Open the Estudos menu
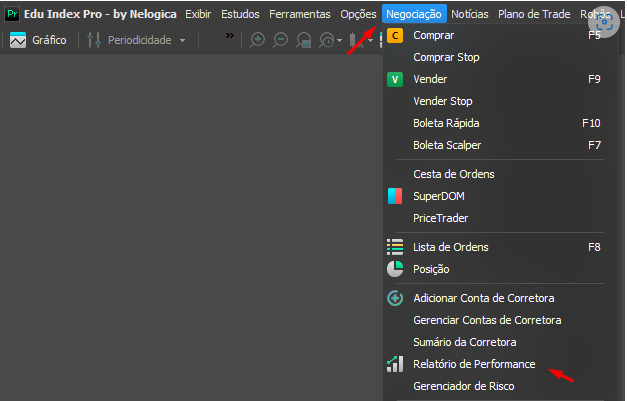 coord(240,14)
